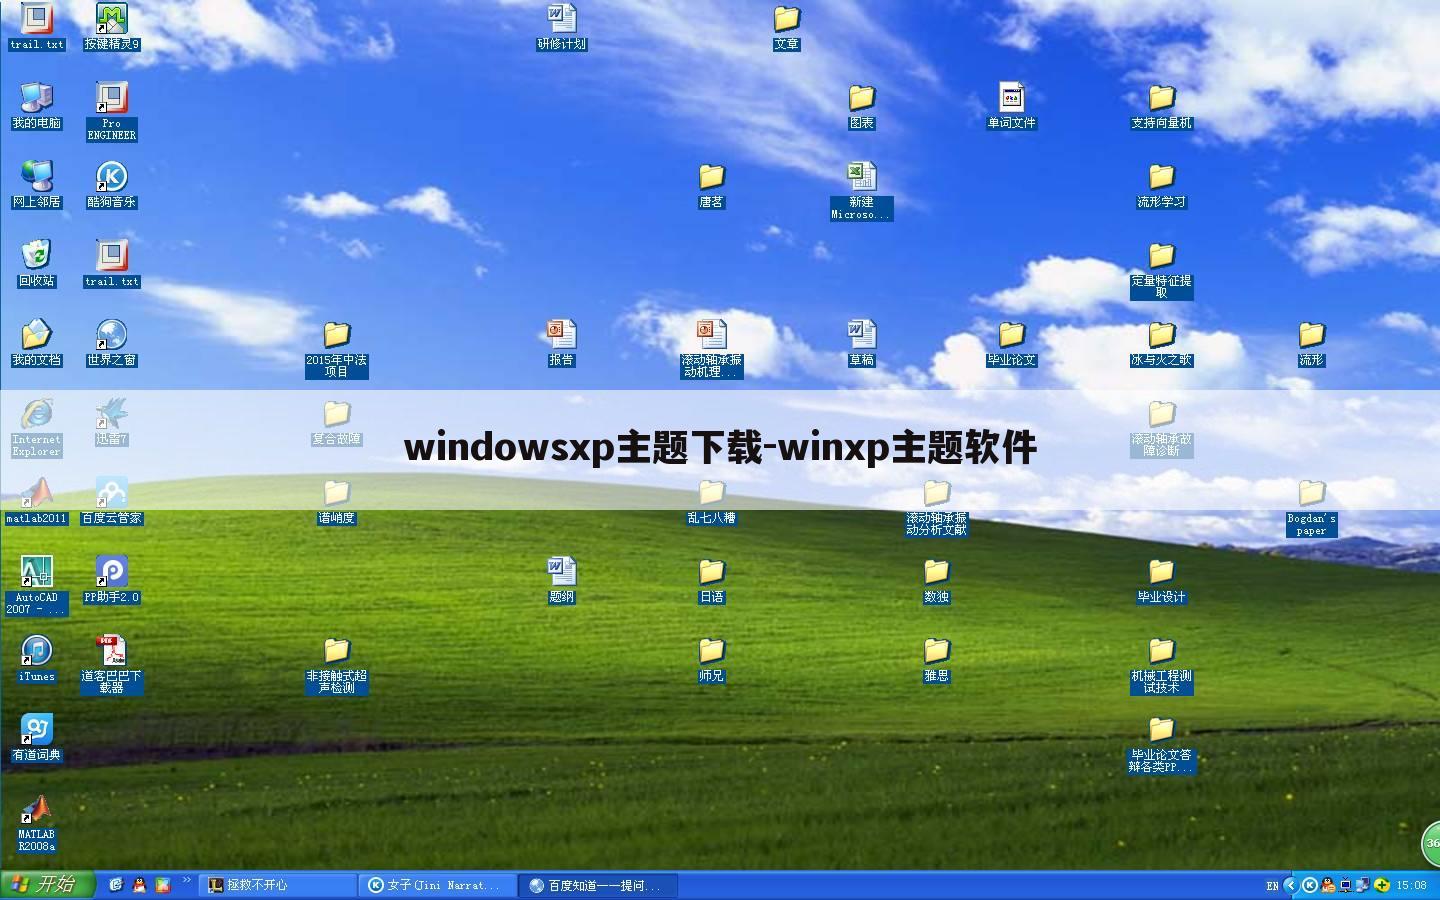This screenshot has height=900, width=1440.
Task: Open QQ icon in system tray
Action: point(1328,885)
